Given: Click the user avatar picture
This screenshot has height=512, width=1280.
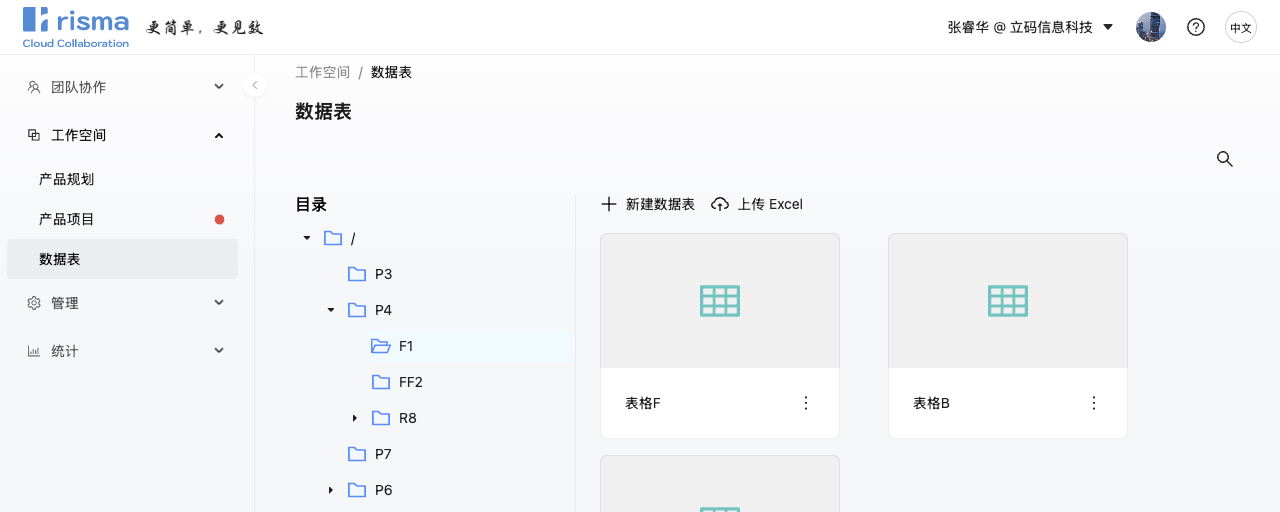Looking at the screenshot, I should click(x=1151, y=27).
